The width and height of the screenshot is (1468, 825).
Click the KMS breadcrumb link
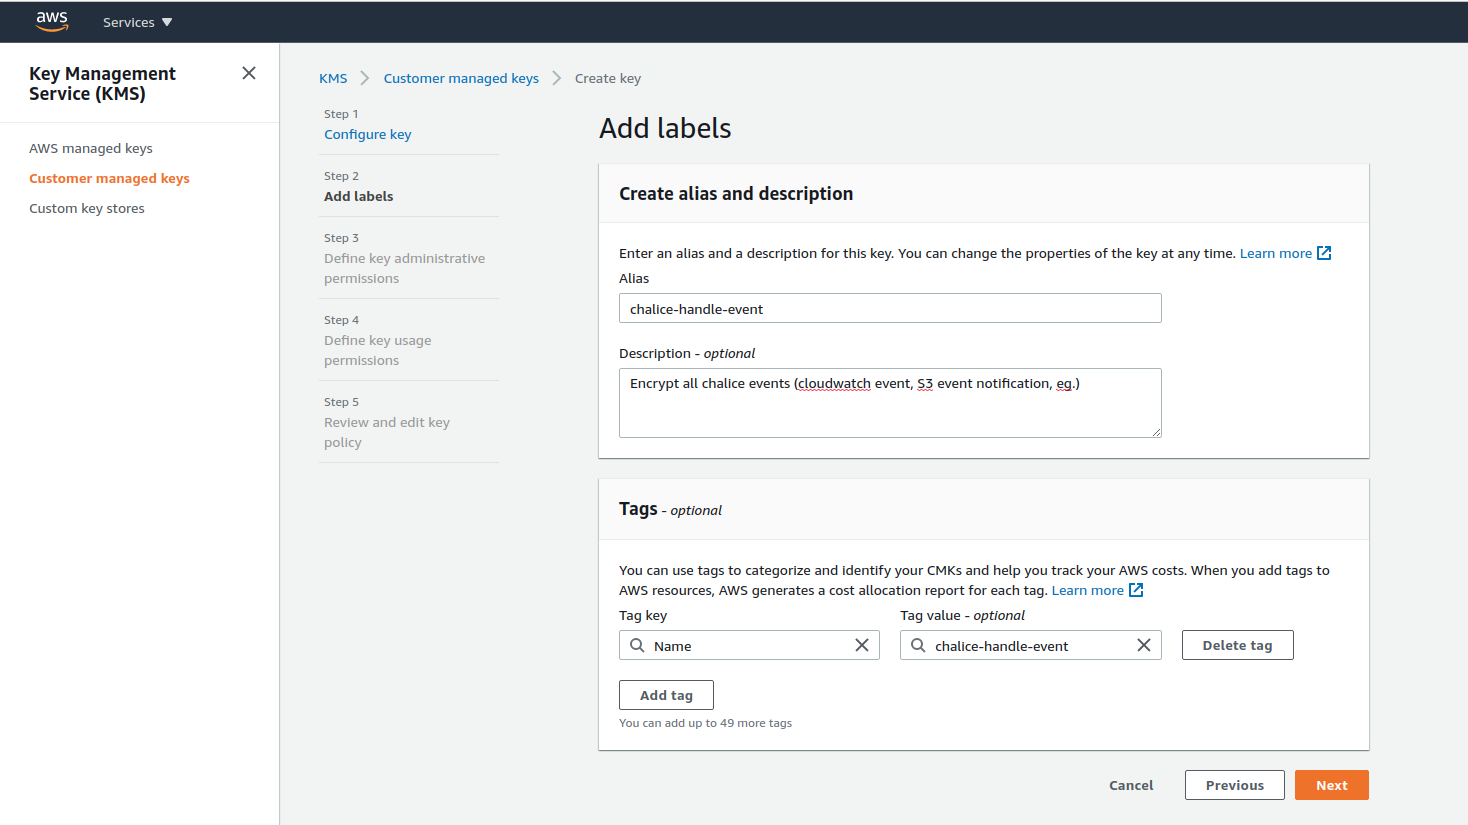coord(333,78)
